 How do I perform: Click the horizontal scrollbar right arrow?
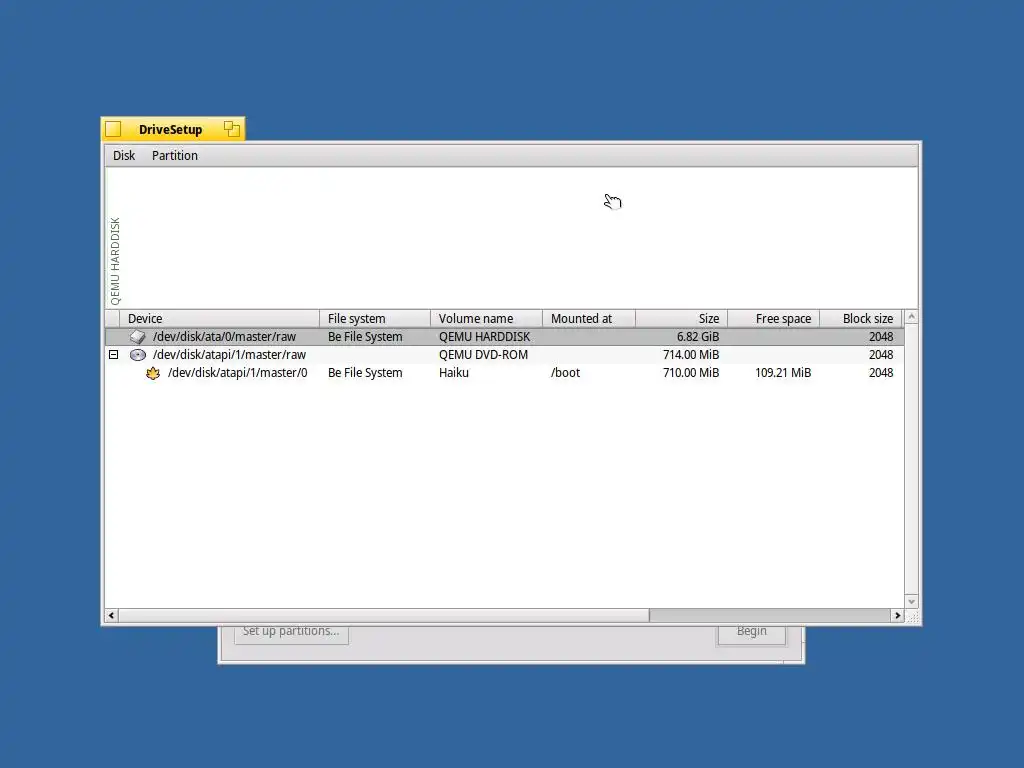[x=897, y=615]
